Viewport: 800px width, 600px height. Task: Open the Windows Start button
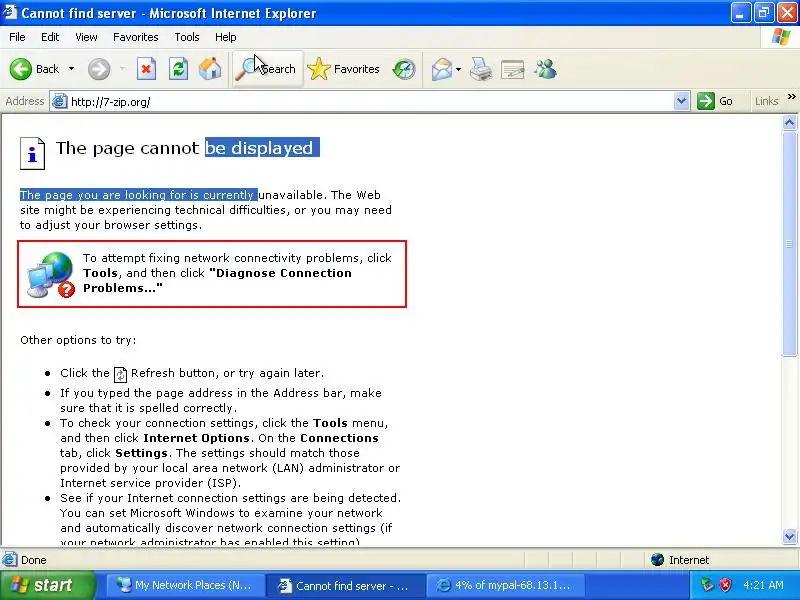pos(47,585)
